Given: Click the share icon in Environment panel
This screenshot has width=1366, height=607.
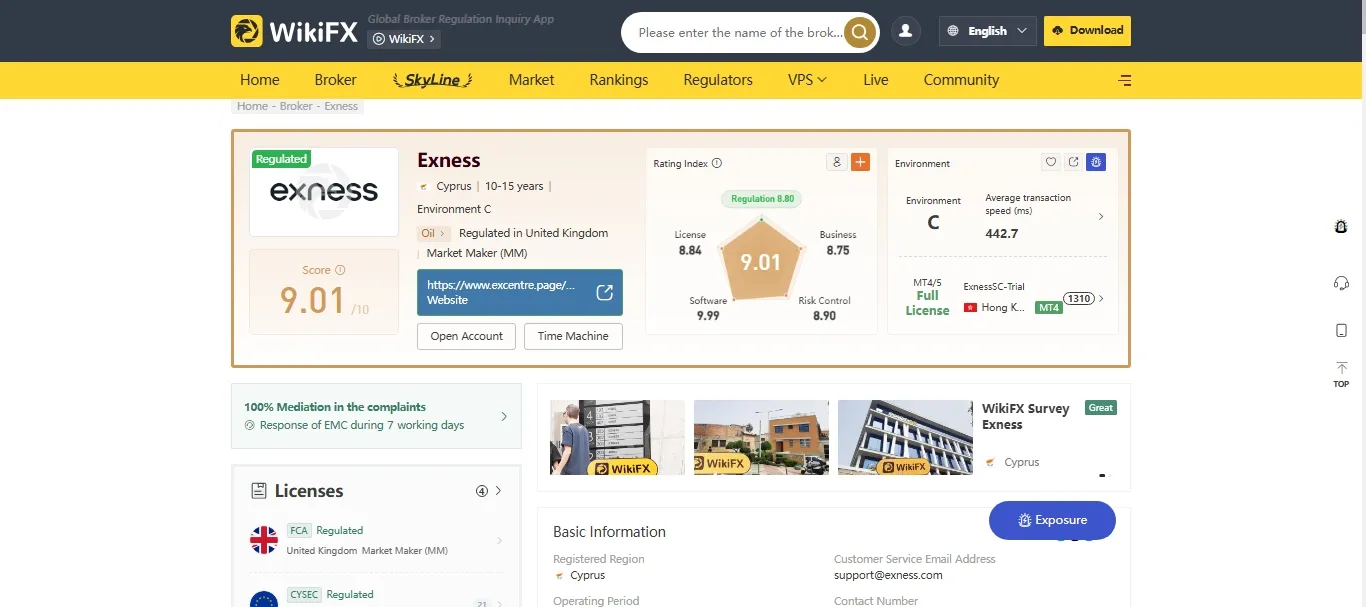Looking at the screenshot, I should point(1073,162).
